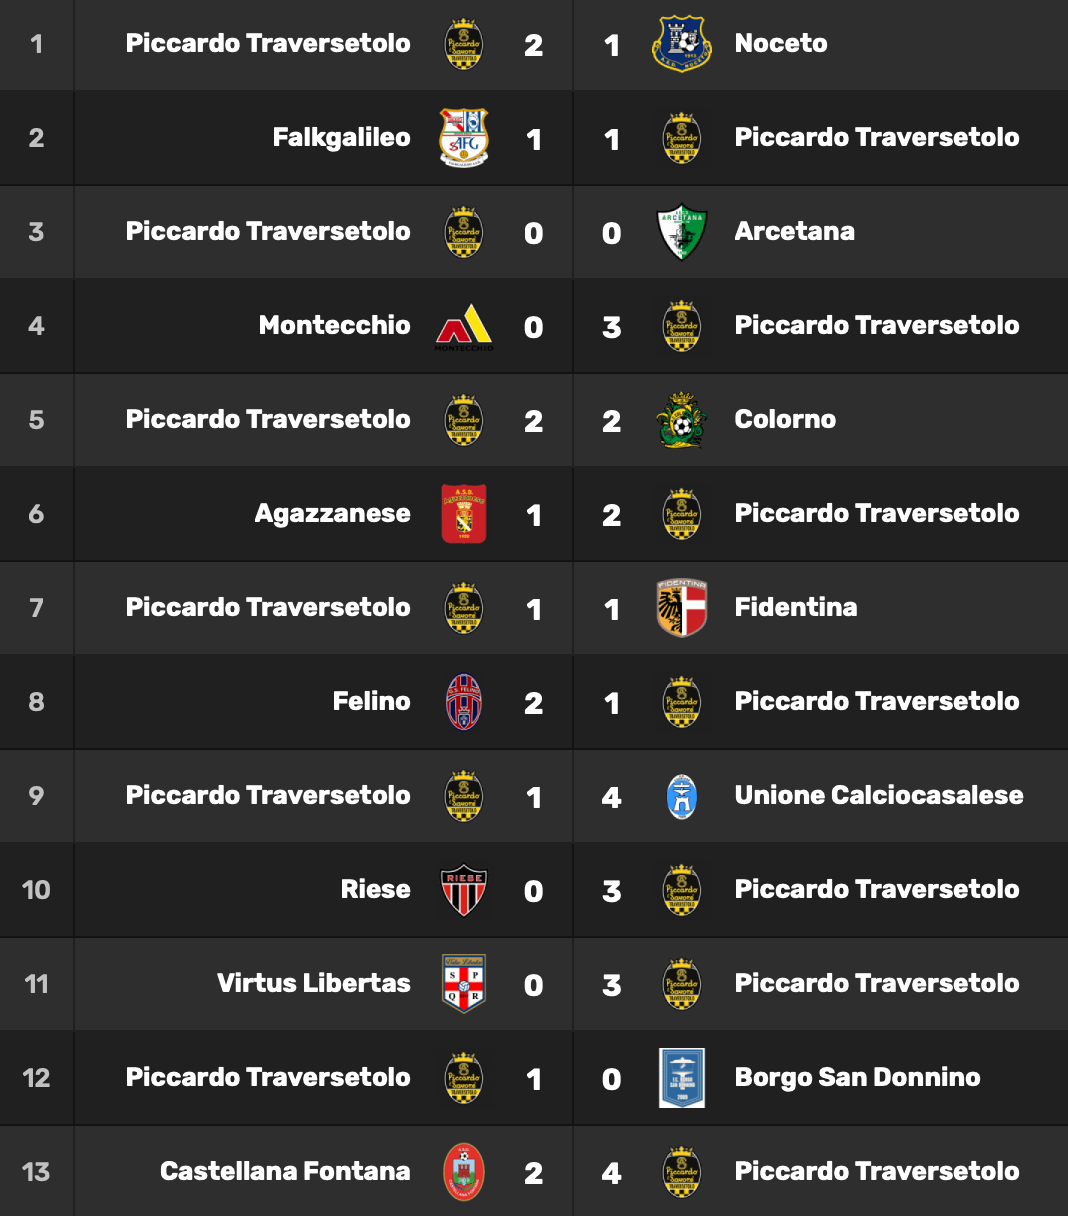
Task: Select the Borgo San Donnino team name
Action: [857, 1078]
